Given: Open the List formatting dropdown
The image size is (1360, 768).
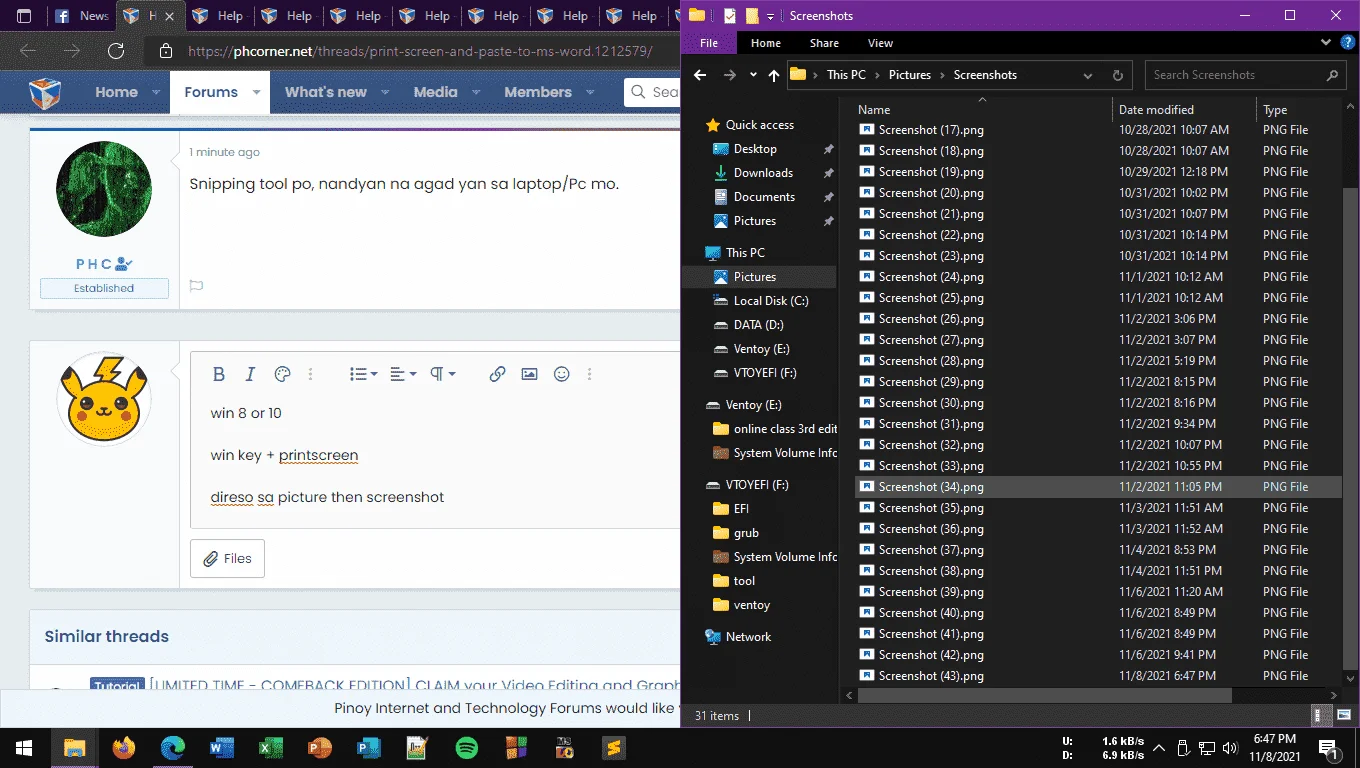Looking at the screenshot, I should (363, 374).
